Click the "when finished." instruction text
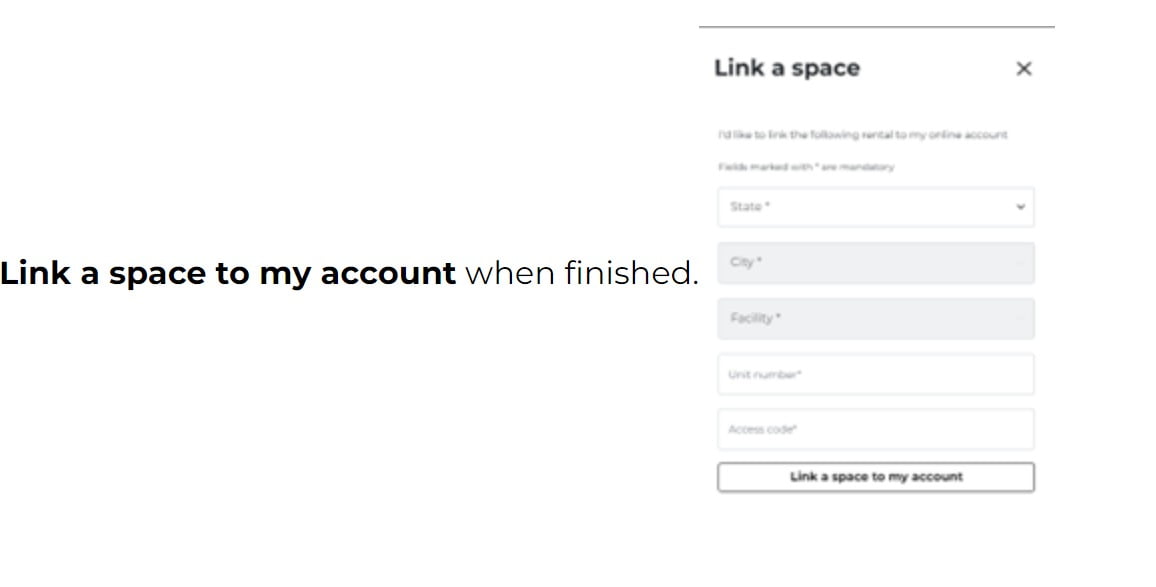1156x587 pixels. 581,273
